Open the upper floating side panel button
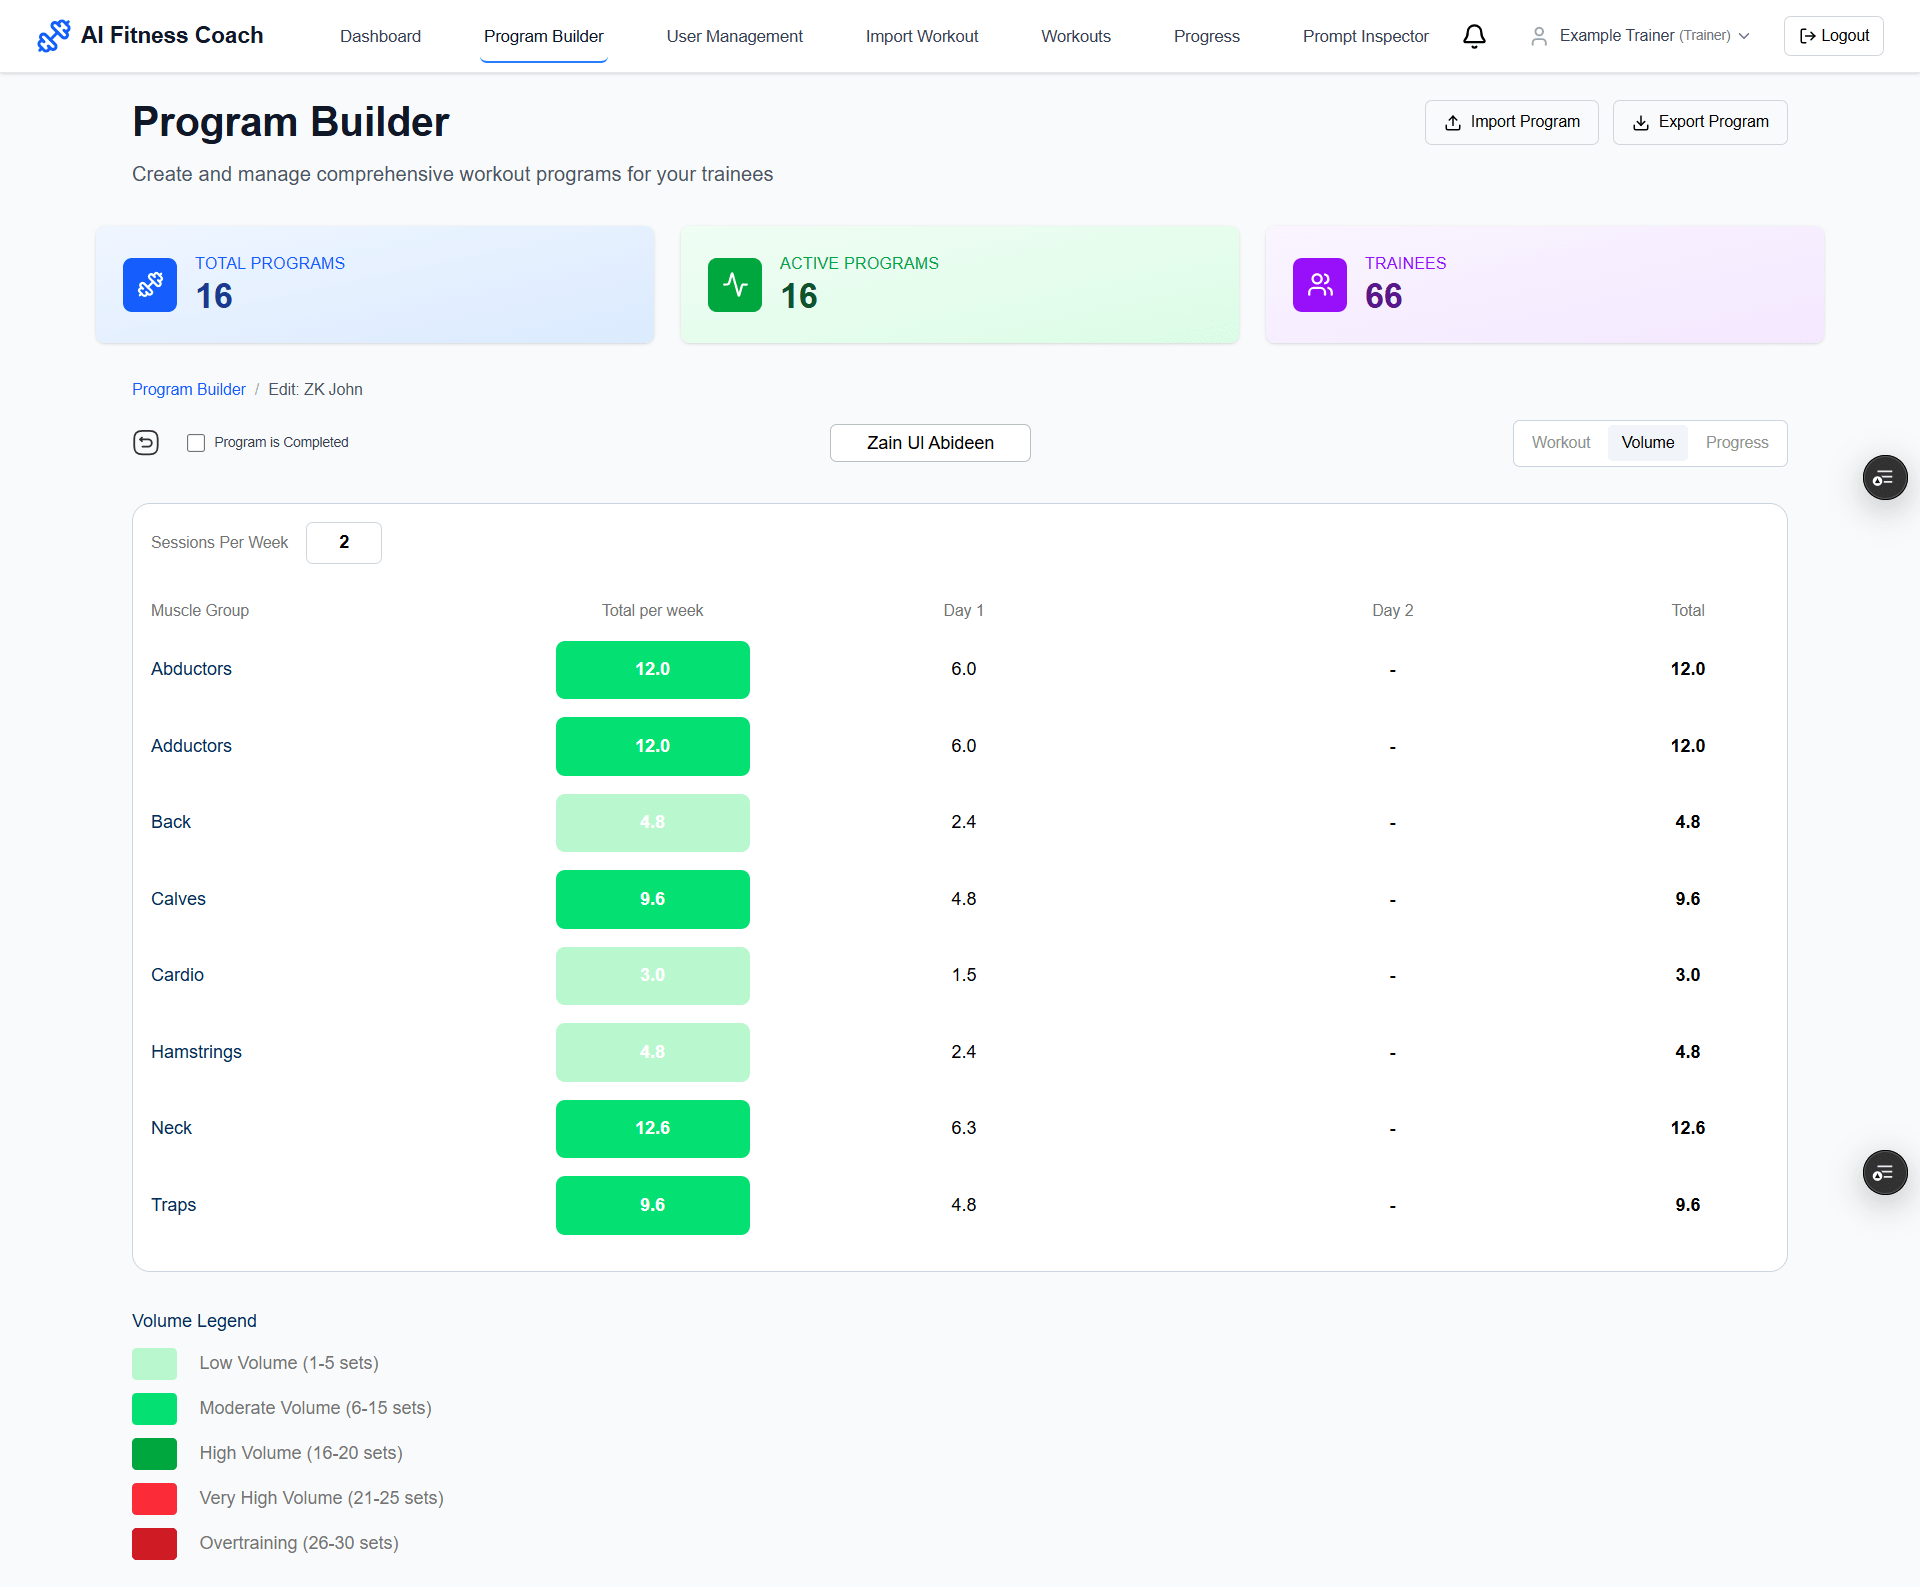 pyautogui.click(x=1884, y=478)
